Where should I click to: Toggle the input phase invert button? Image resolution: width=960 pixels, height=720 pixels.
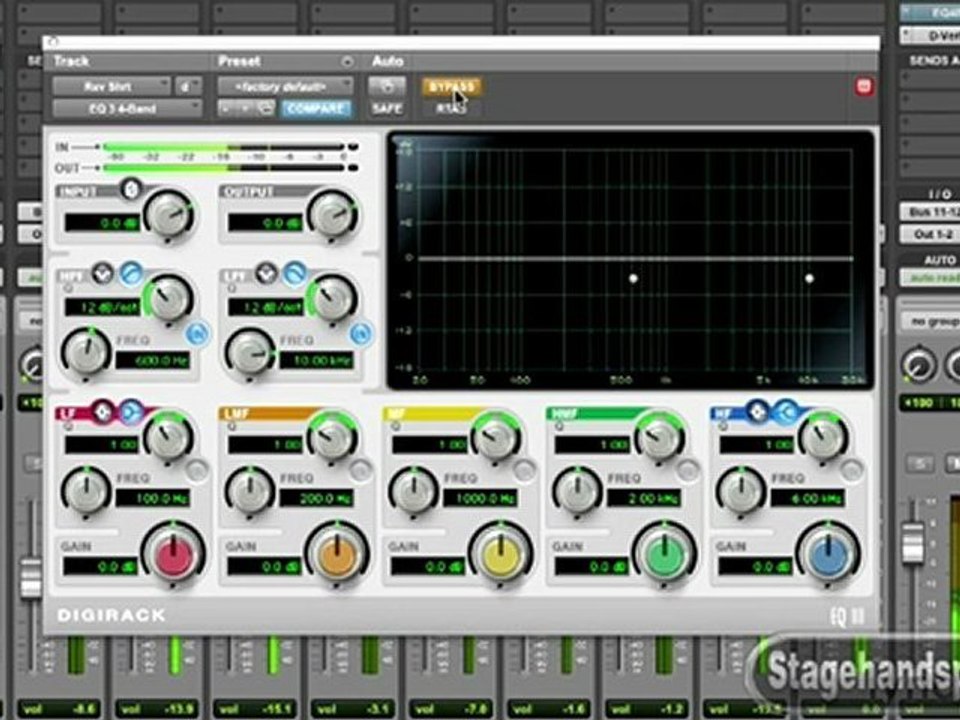click(130, 189)
